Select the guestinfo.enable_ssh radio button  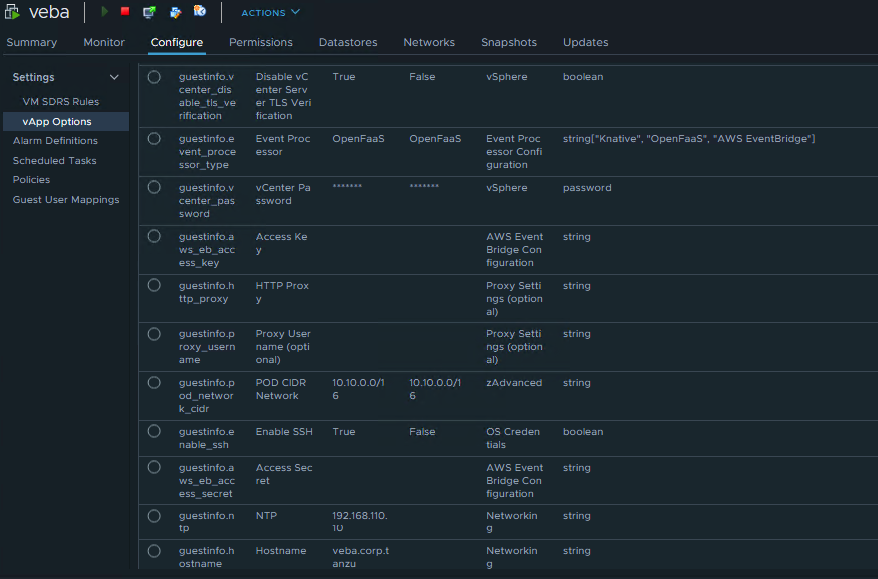point(154,431)
